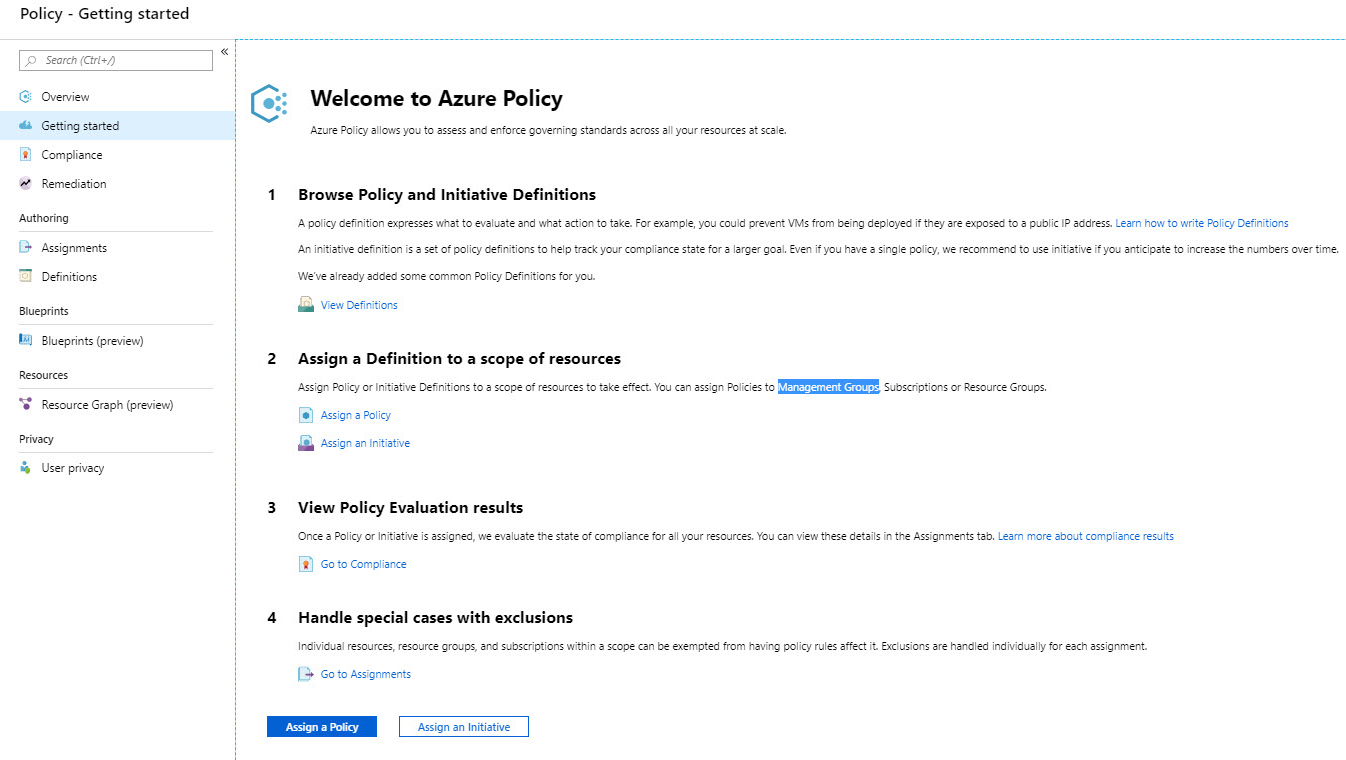This screenshot has height=760, width=1346.
Task: Click the magnifier icon in search box
Action: [x=31, y=61]
